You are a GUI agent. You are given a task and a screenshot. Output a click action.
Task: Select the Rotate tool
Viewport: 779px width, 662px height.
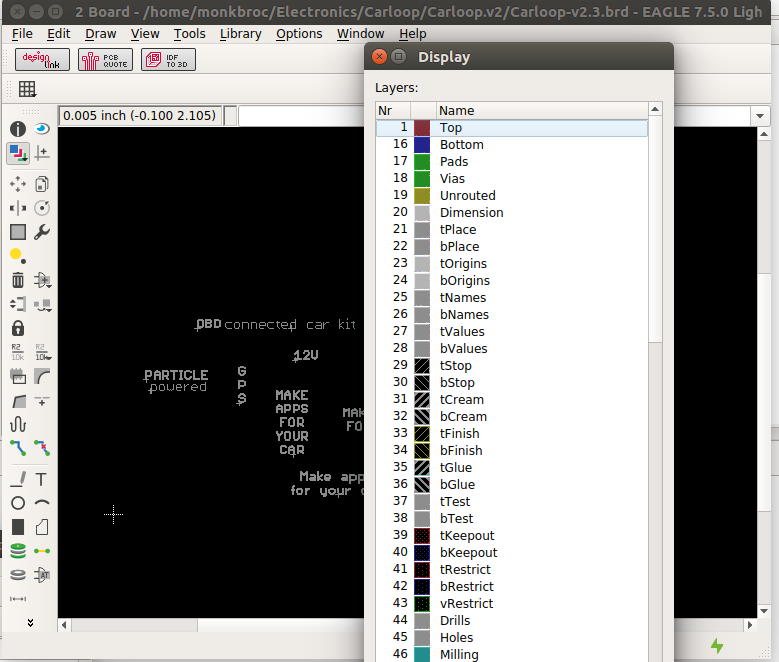click(x=42, y=208)
